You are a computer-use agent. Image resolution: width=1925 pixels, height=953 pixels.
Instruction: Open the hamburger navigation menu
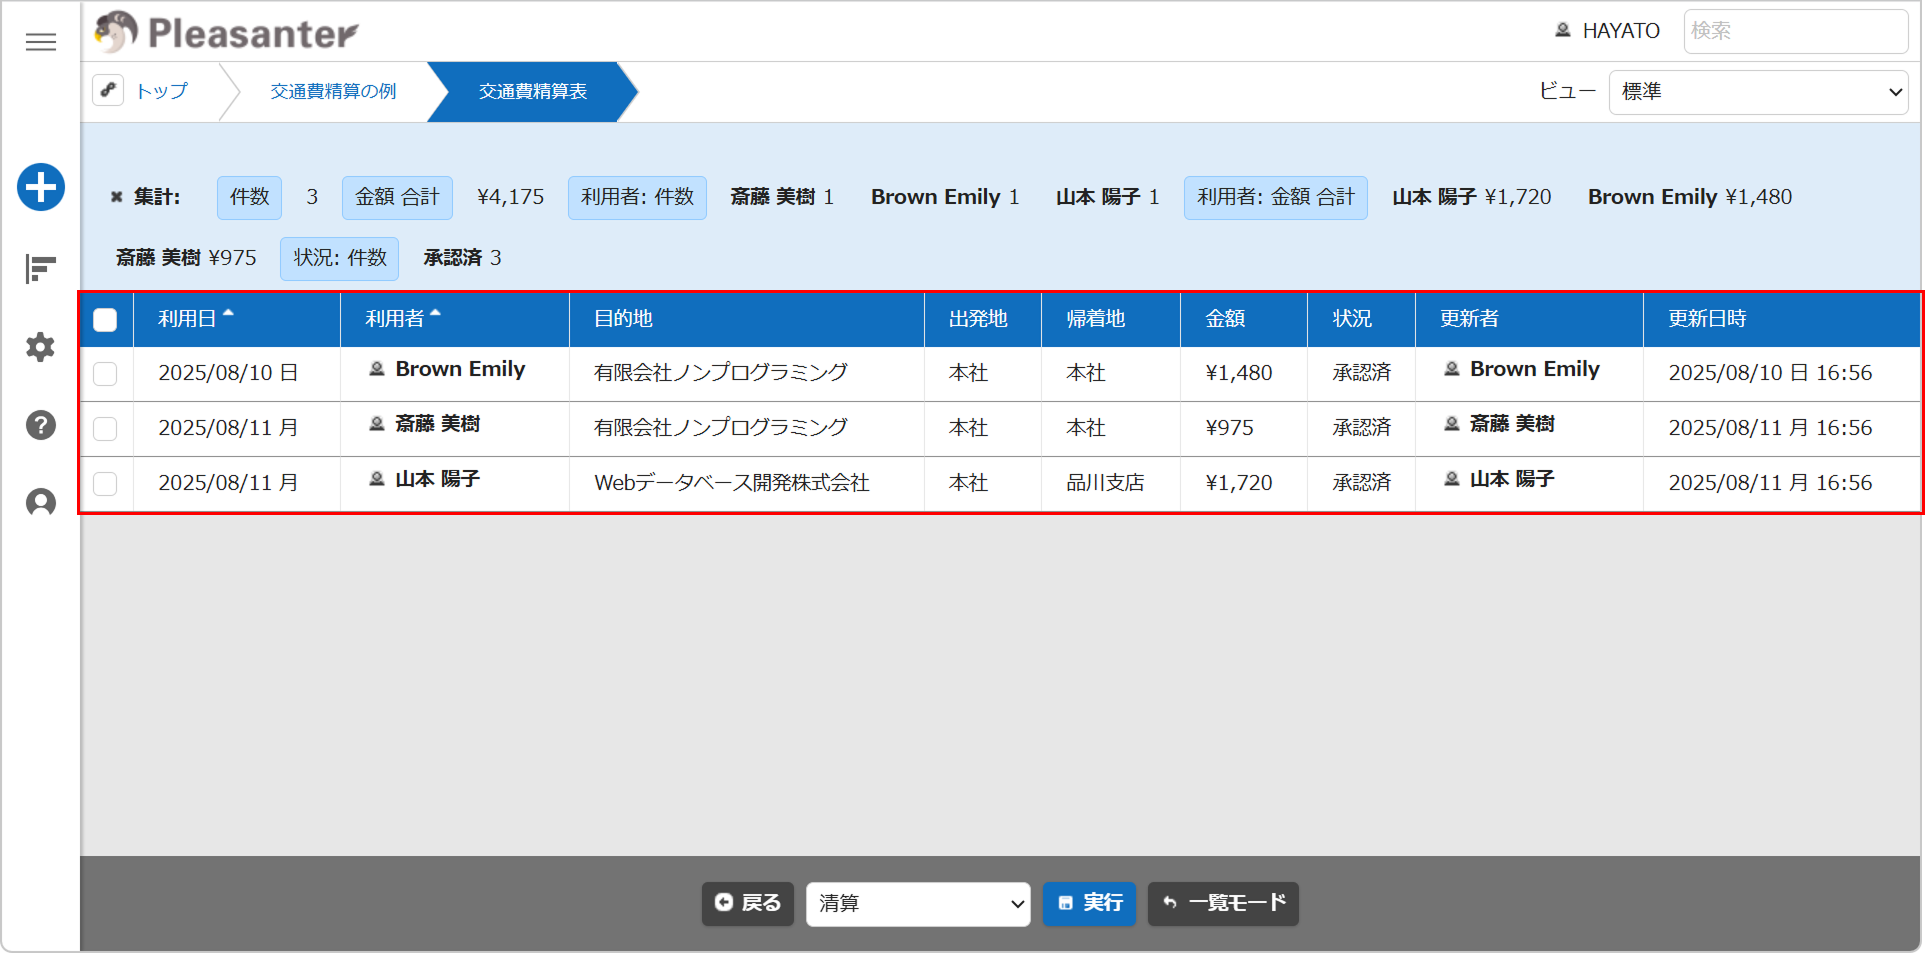coord(41,42)
